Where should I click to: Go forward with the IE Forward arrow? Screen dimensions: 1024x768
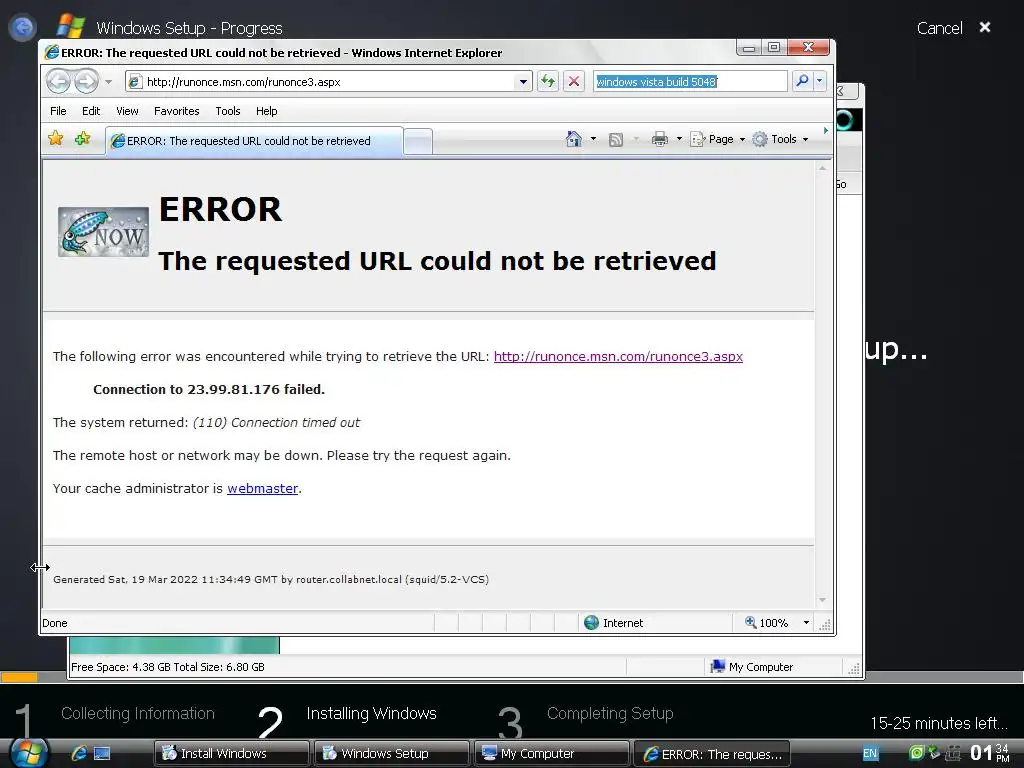(x=86, y=82)
